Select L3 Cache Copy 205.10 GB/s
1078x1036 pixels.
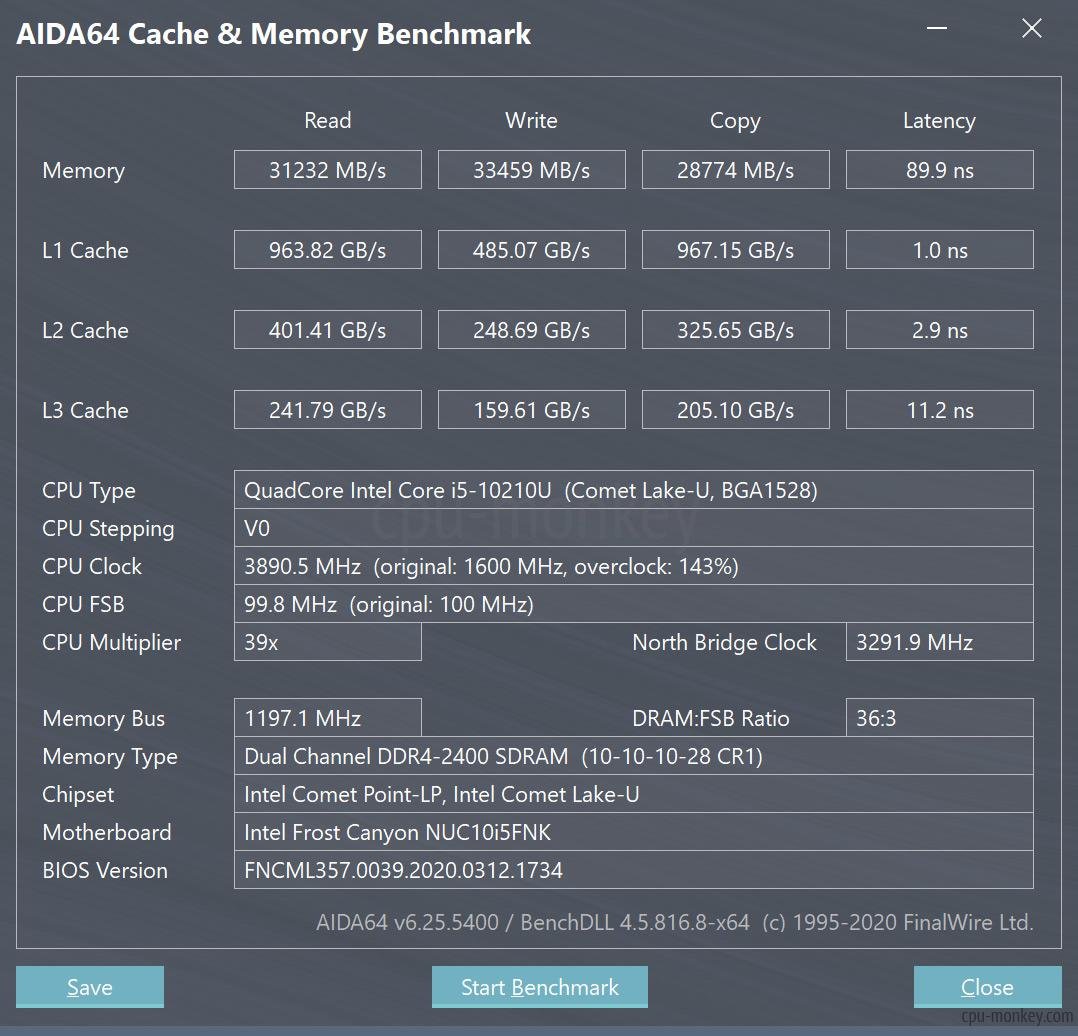pos(736,410)
